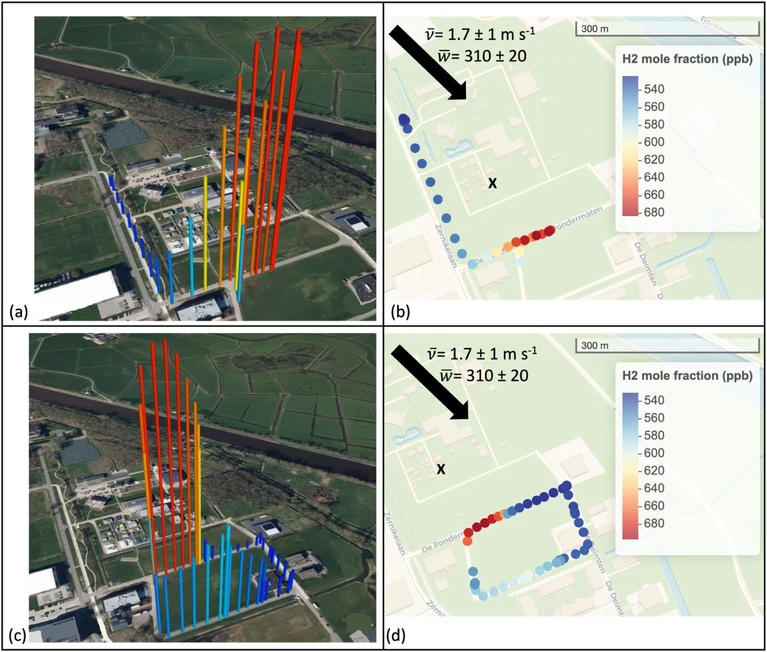Viewport: 767px width, 652px height.
Task: Click the Zernikelaan street label in panel (b)
Action: (444, 246)
